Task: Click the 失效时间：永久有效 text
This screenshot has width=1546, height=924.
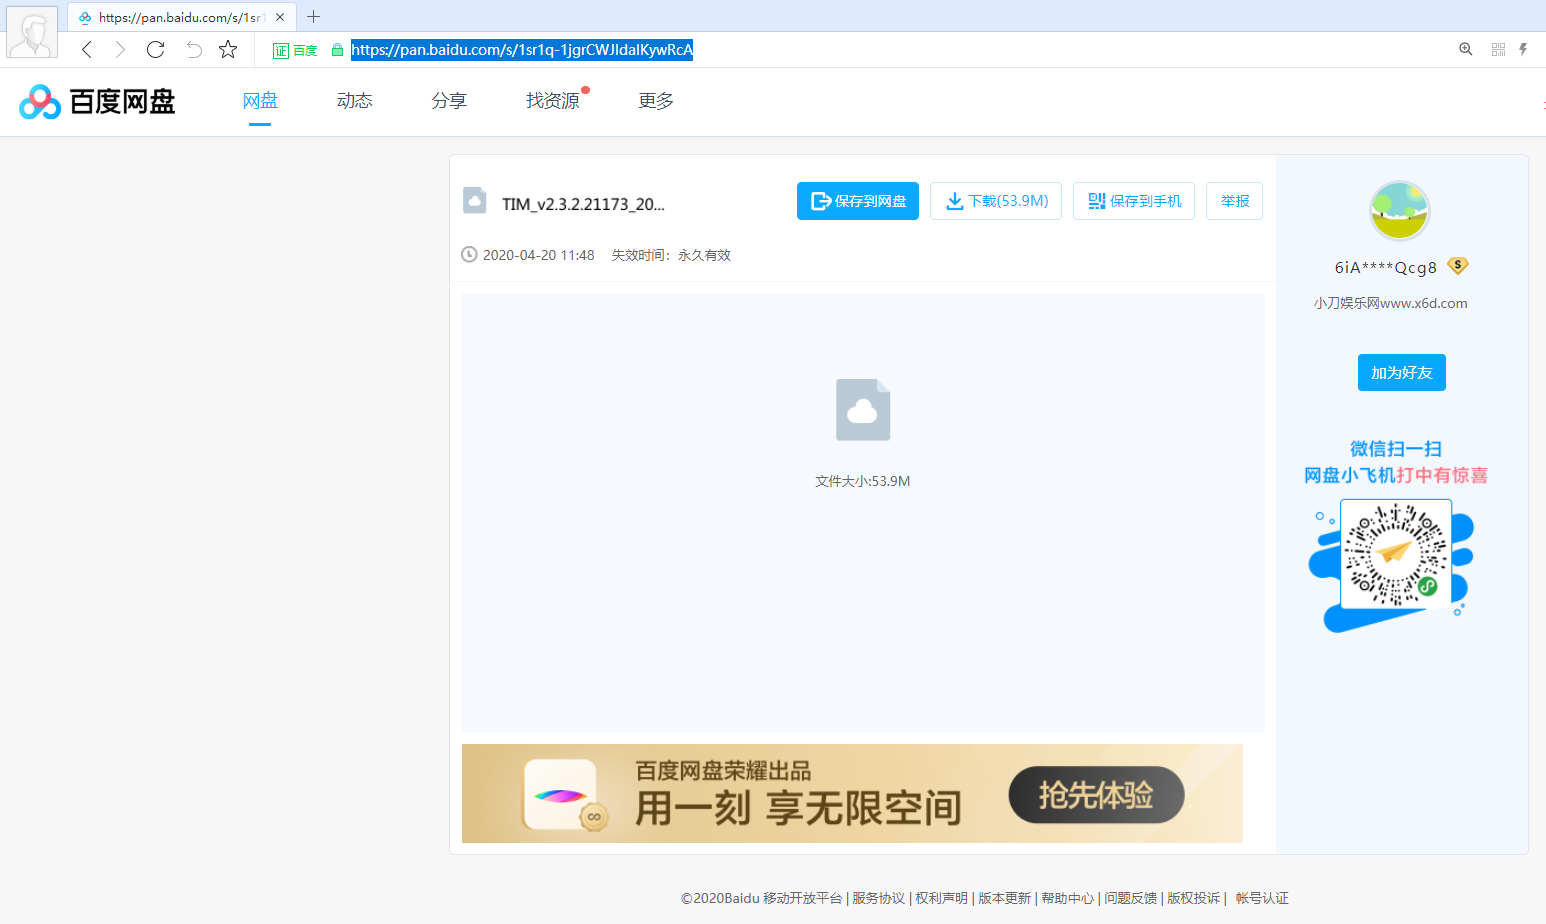Action: [x=671, y=255]
